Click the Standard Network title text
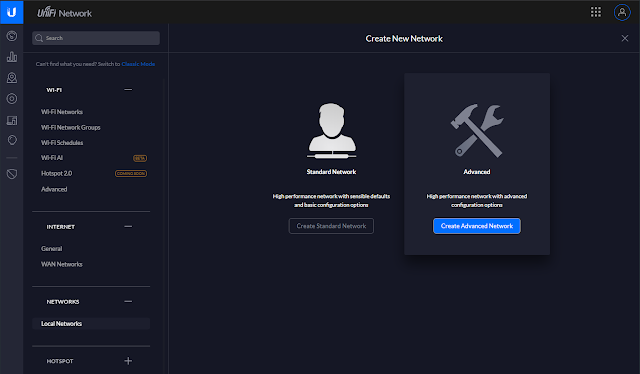Image resolution: width=640 pixels, height=374 pixels. coord(331,172)
